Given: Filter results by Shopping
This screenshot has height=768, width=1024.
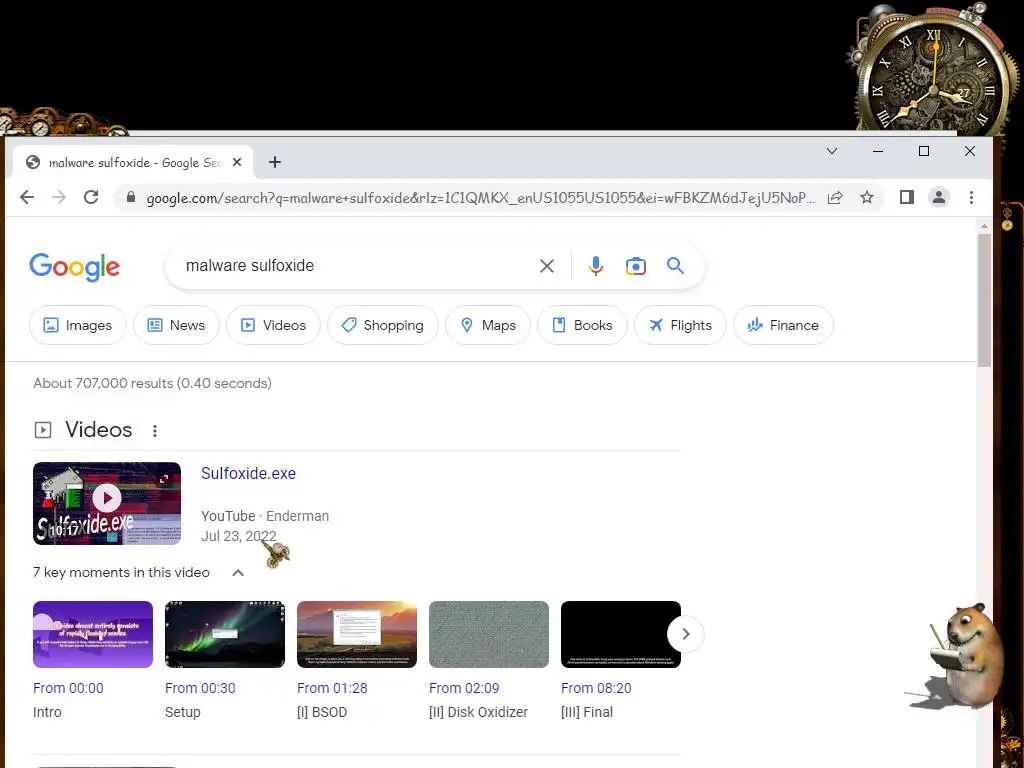Looking at the screenshot, I should click(x=383, y=325).
